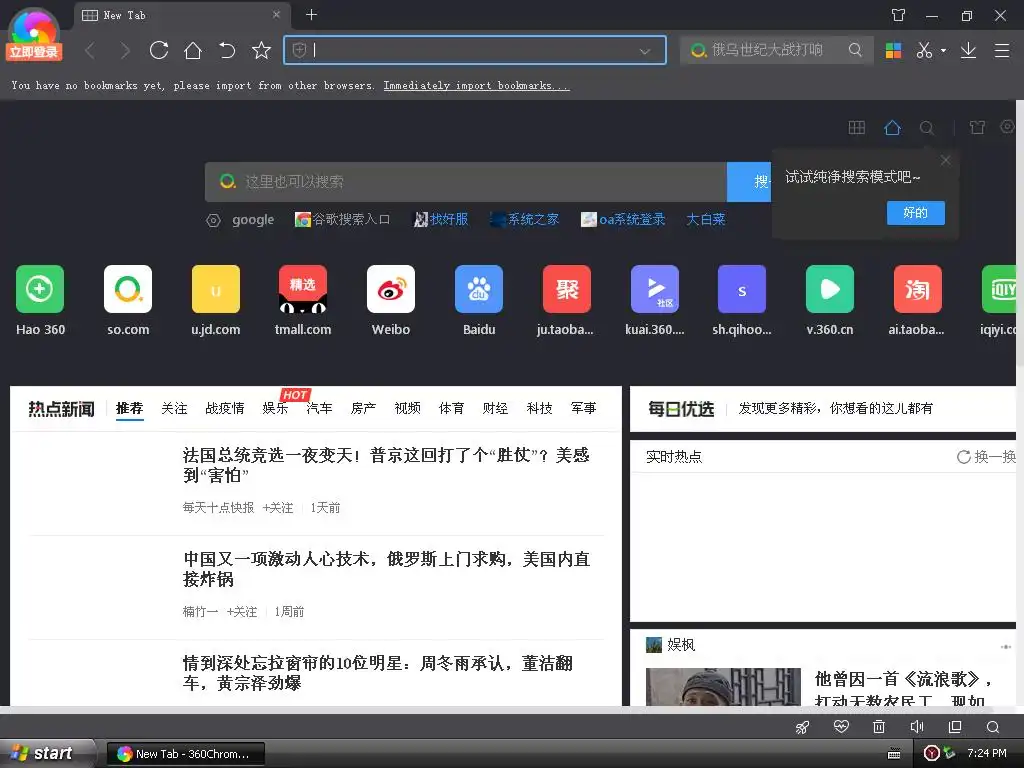Click the forward navigation arrow
The width and height of the screenshot is (1024, 768).
coord(125,50)
